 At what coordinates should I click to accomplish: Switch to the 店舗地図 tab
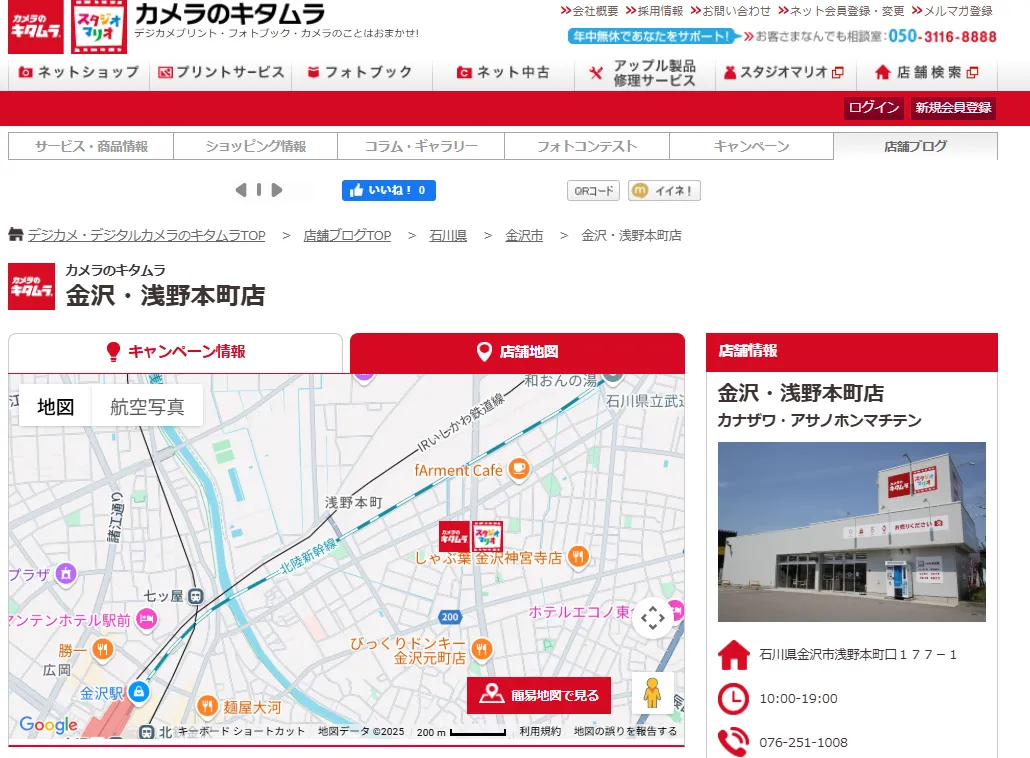point(517,352)
